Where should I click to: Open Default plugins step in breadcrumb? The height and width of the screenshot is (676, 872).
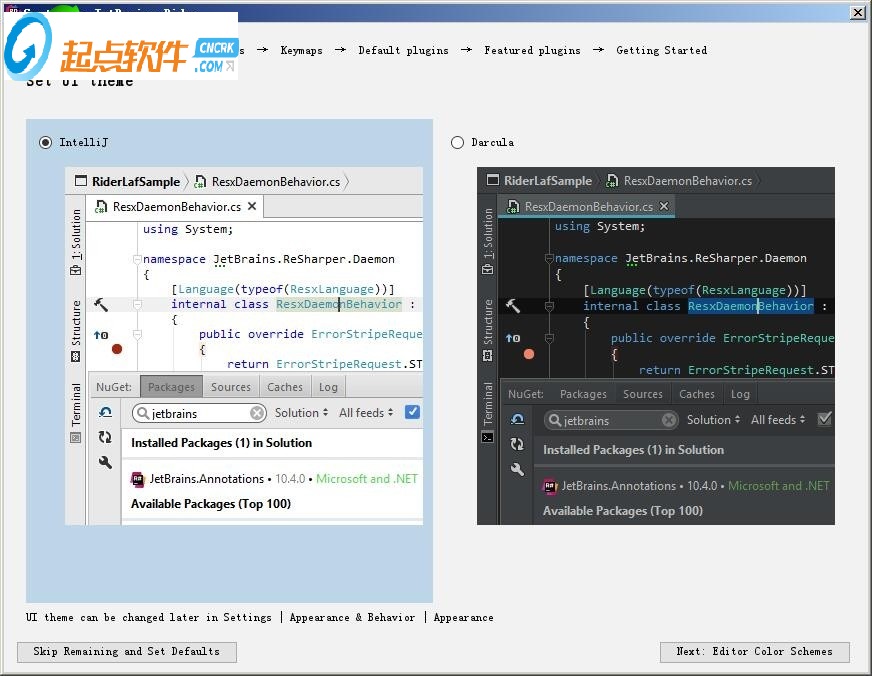point(403,50)
